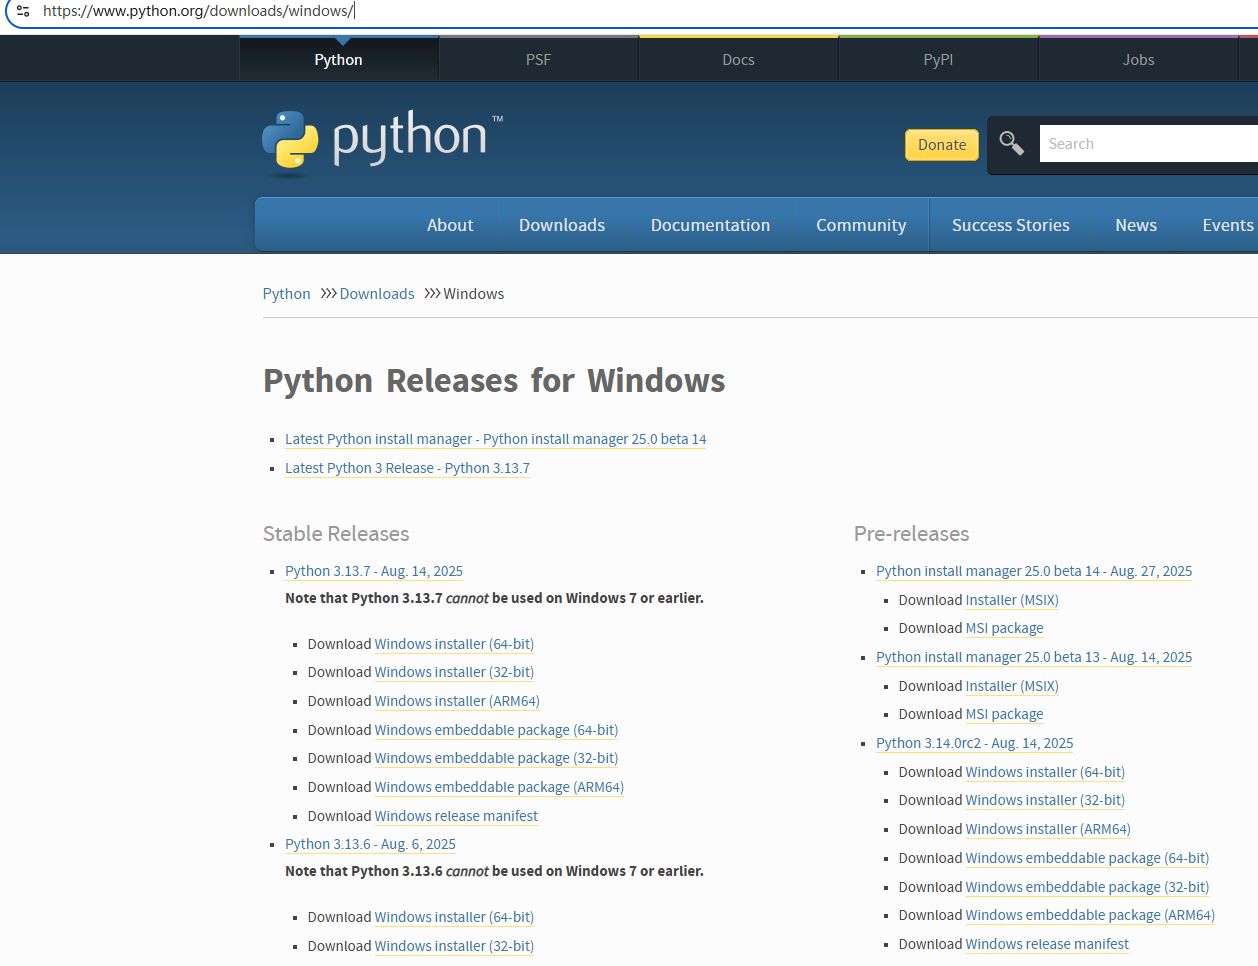Open 3.13.7 Windows release manifest

tap(456, 816)
